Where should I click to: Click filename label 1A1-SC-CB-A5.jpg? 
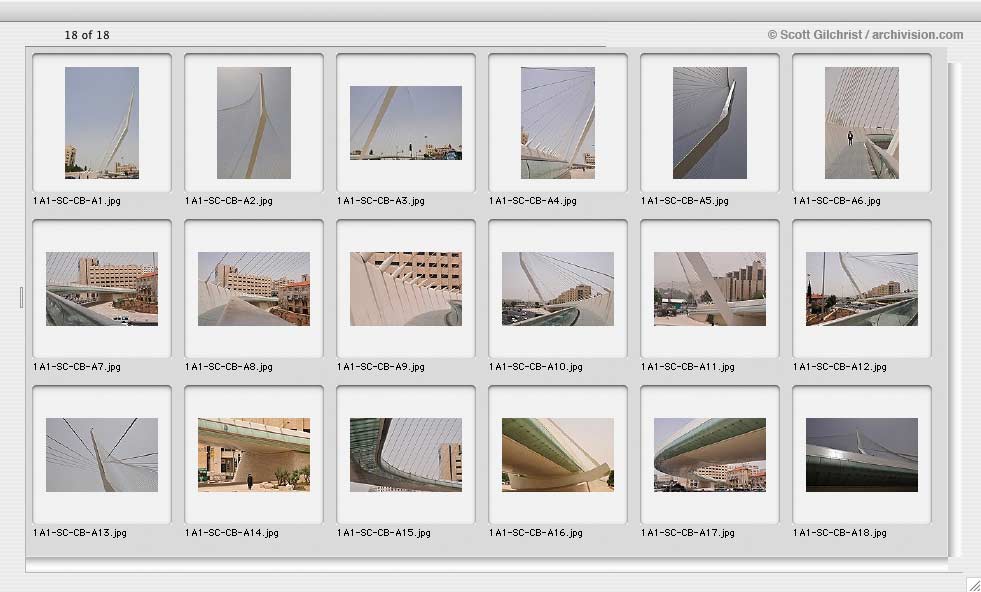tap(685, 201)
